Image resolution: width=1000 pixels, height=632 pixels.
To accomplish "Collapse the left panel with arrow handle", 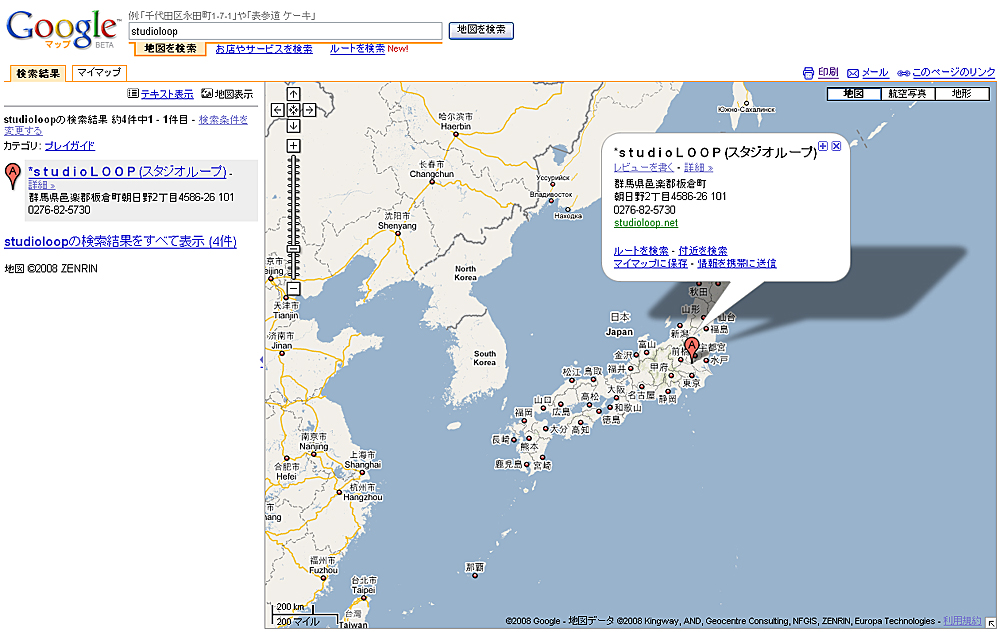I will pos(261,360).
